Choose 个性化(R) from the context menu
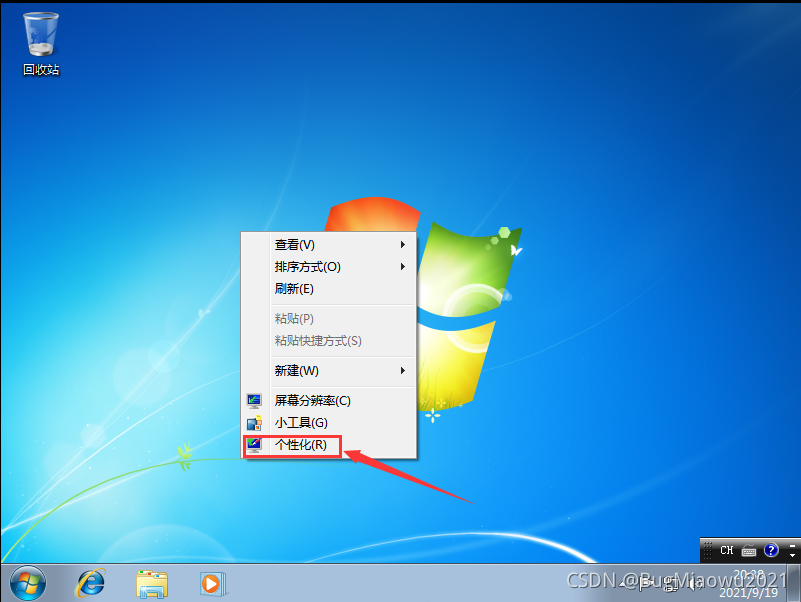 click(x=328, y=445)
